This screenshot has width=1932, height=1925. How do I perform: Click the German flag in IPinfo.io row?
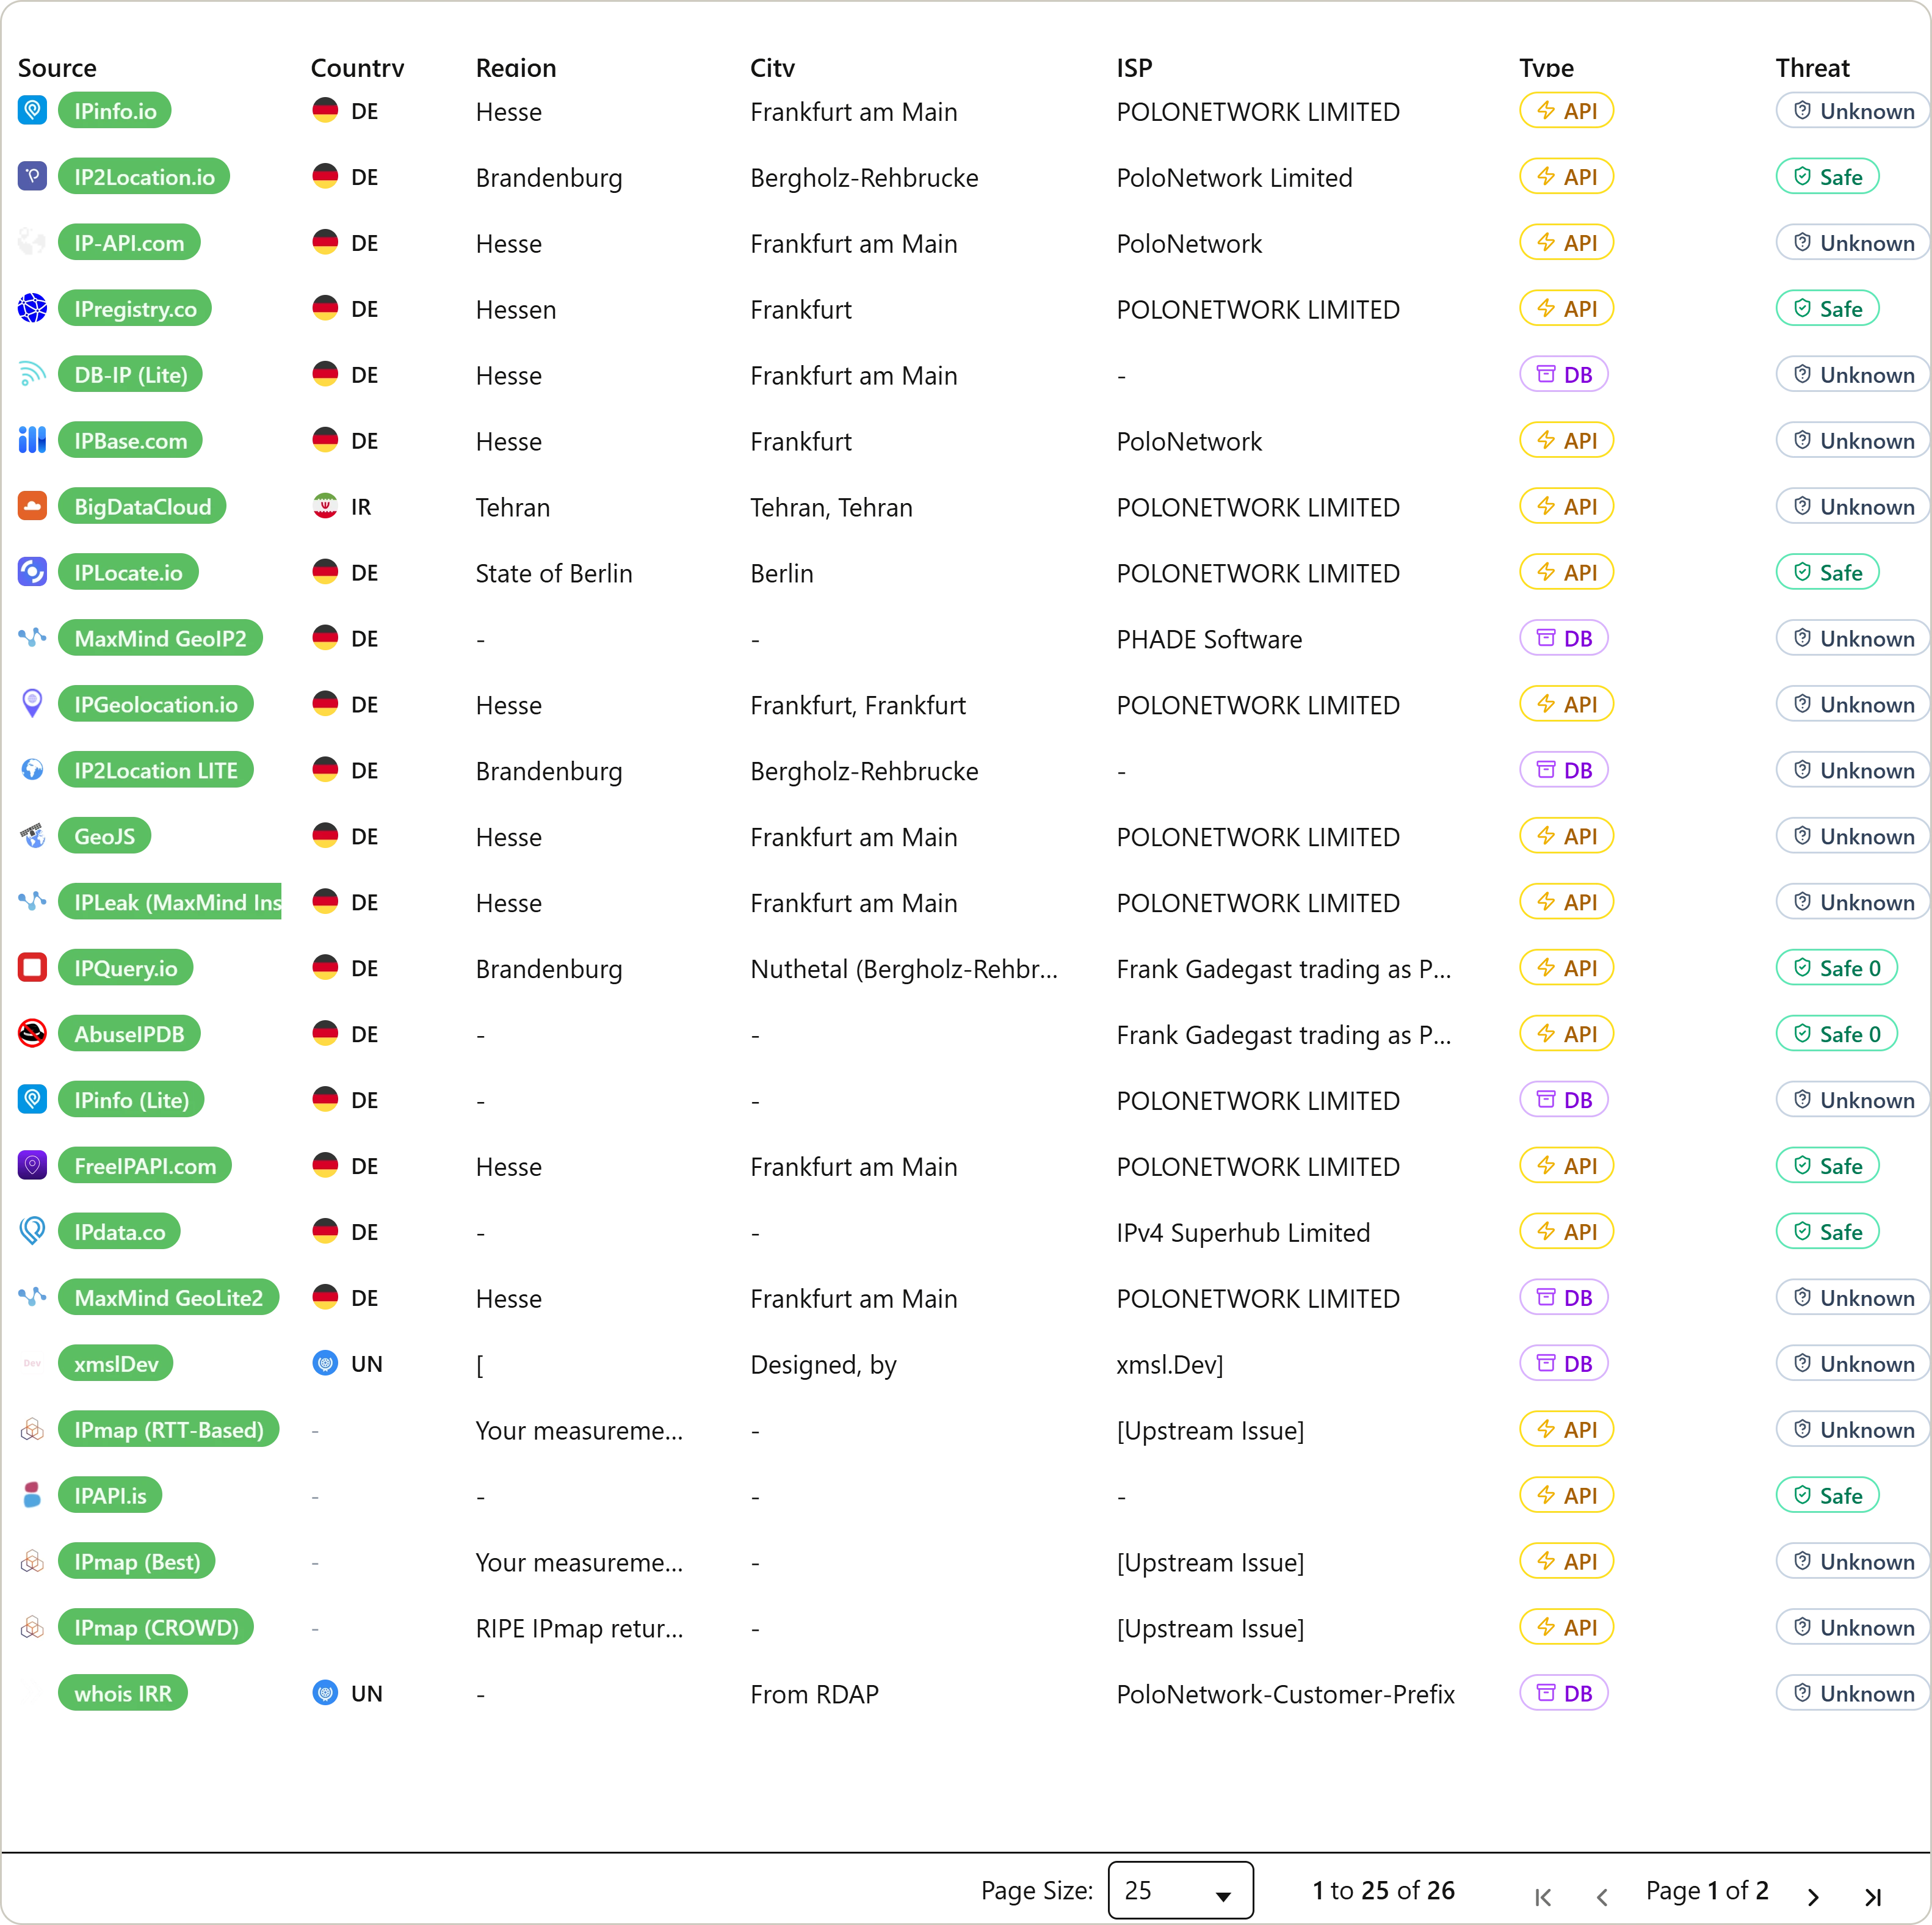pyautogui.click(x=325, y=110)
